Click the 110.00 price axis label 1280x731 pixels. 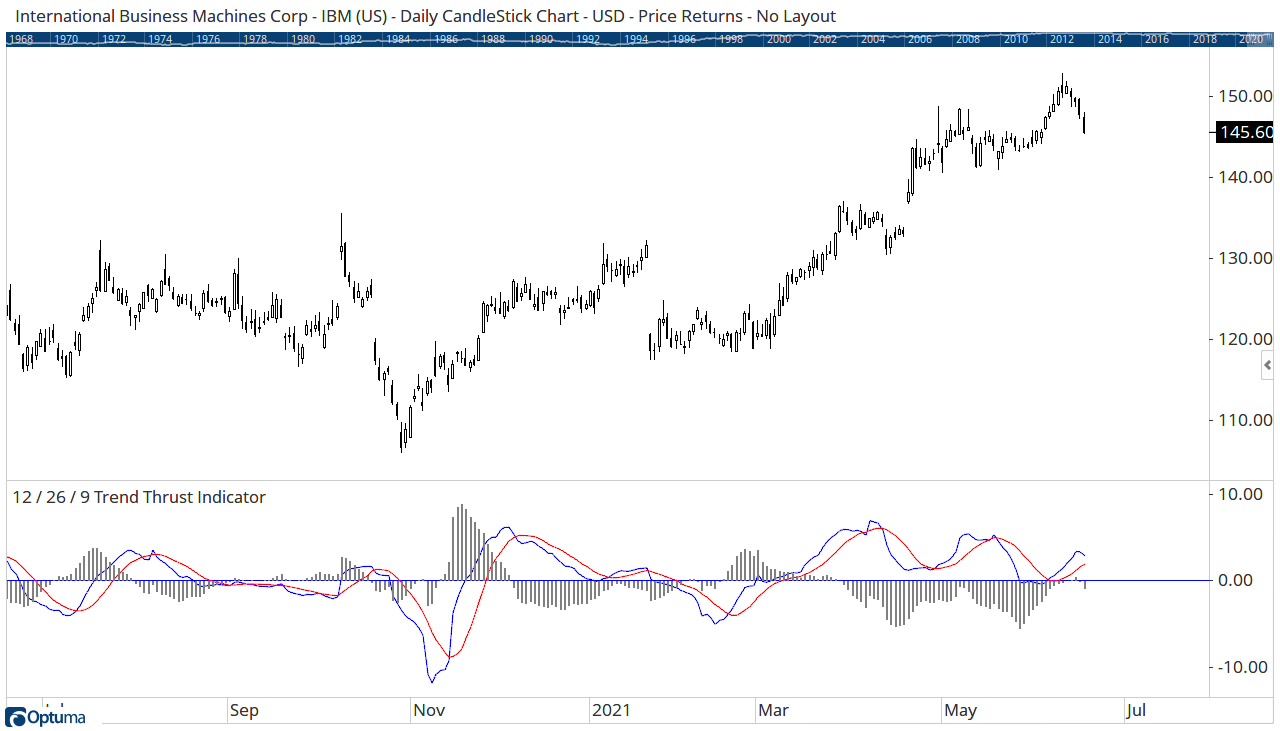tap(1244, 420)
